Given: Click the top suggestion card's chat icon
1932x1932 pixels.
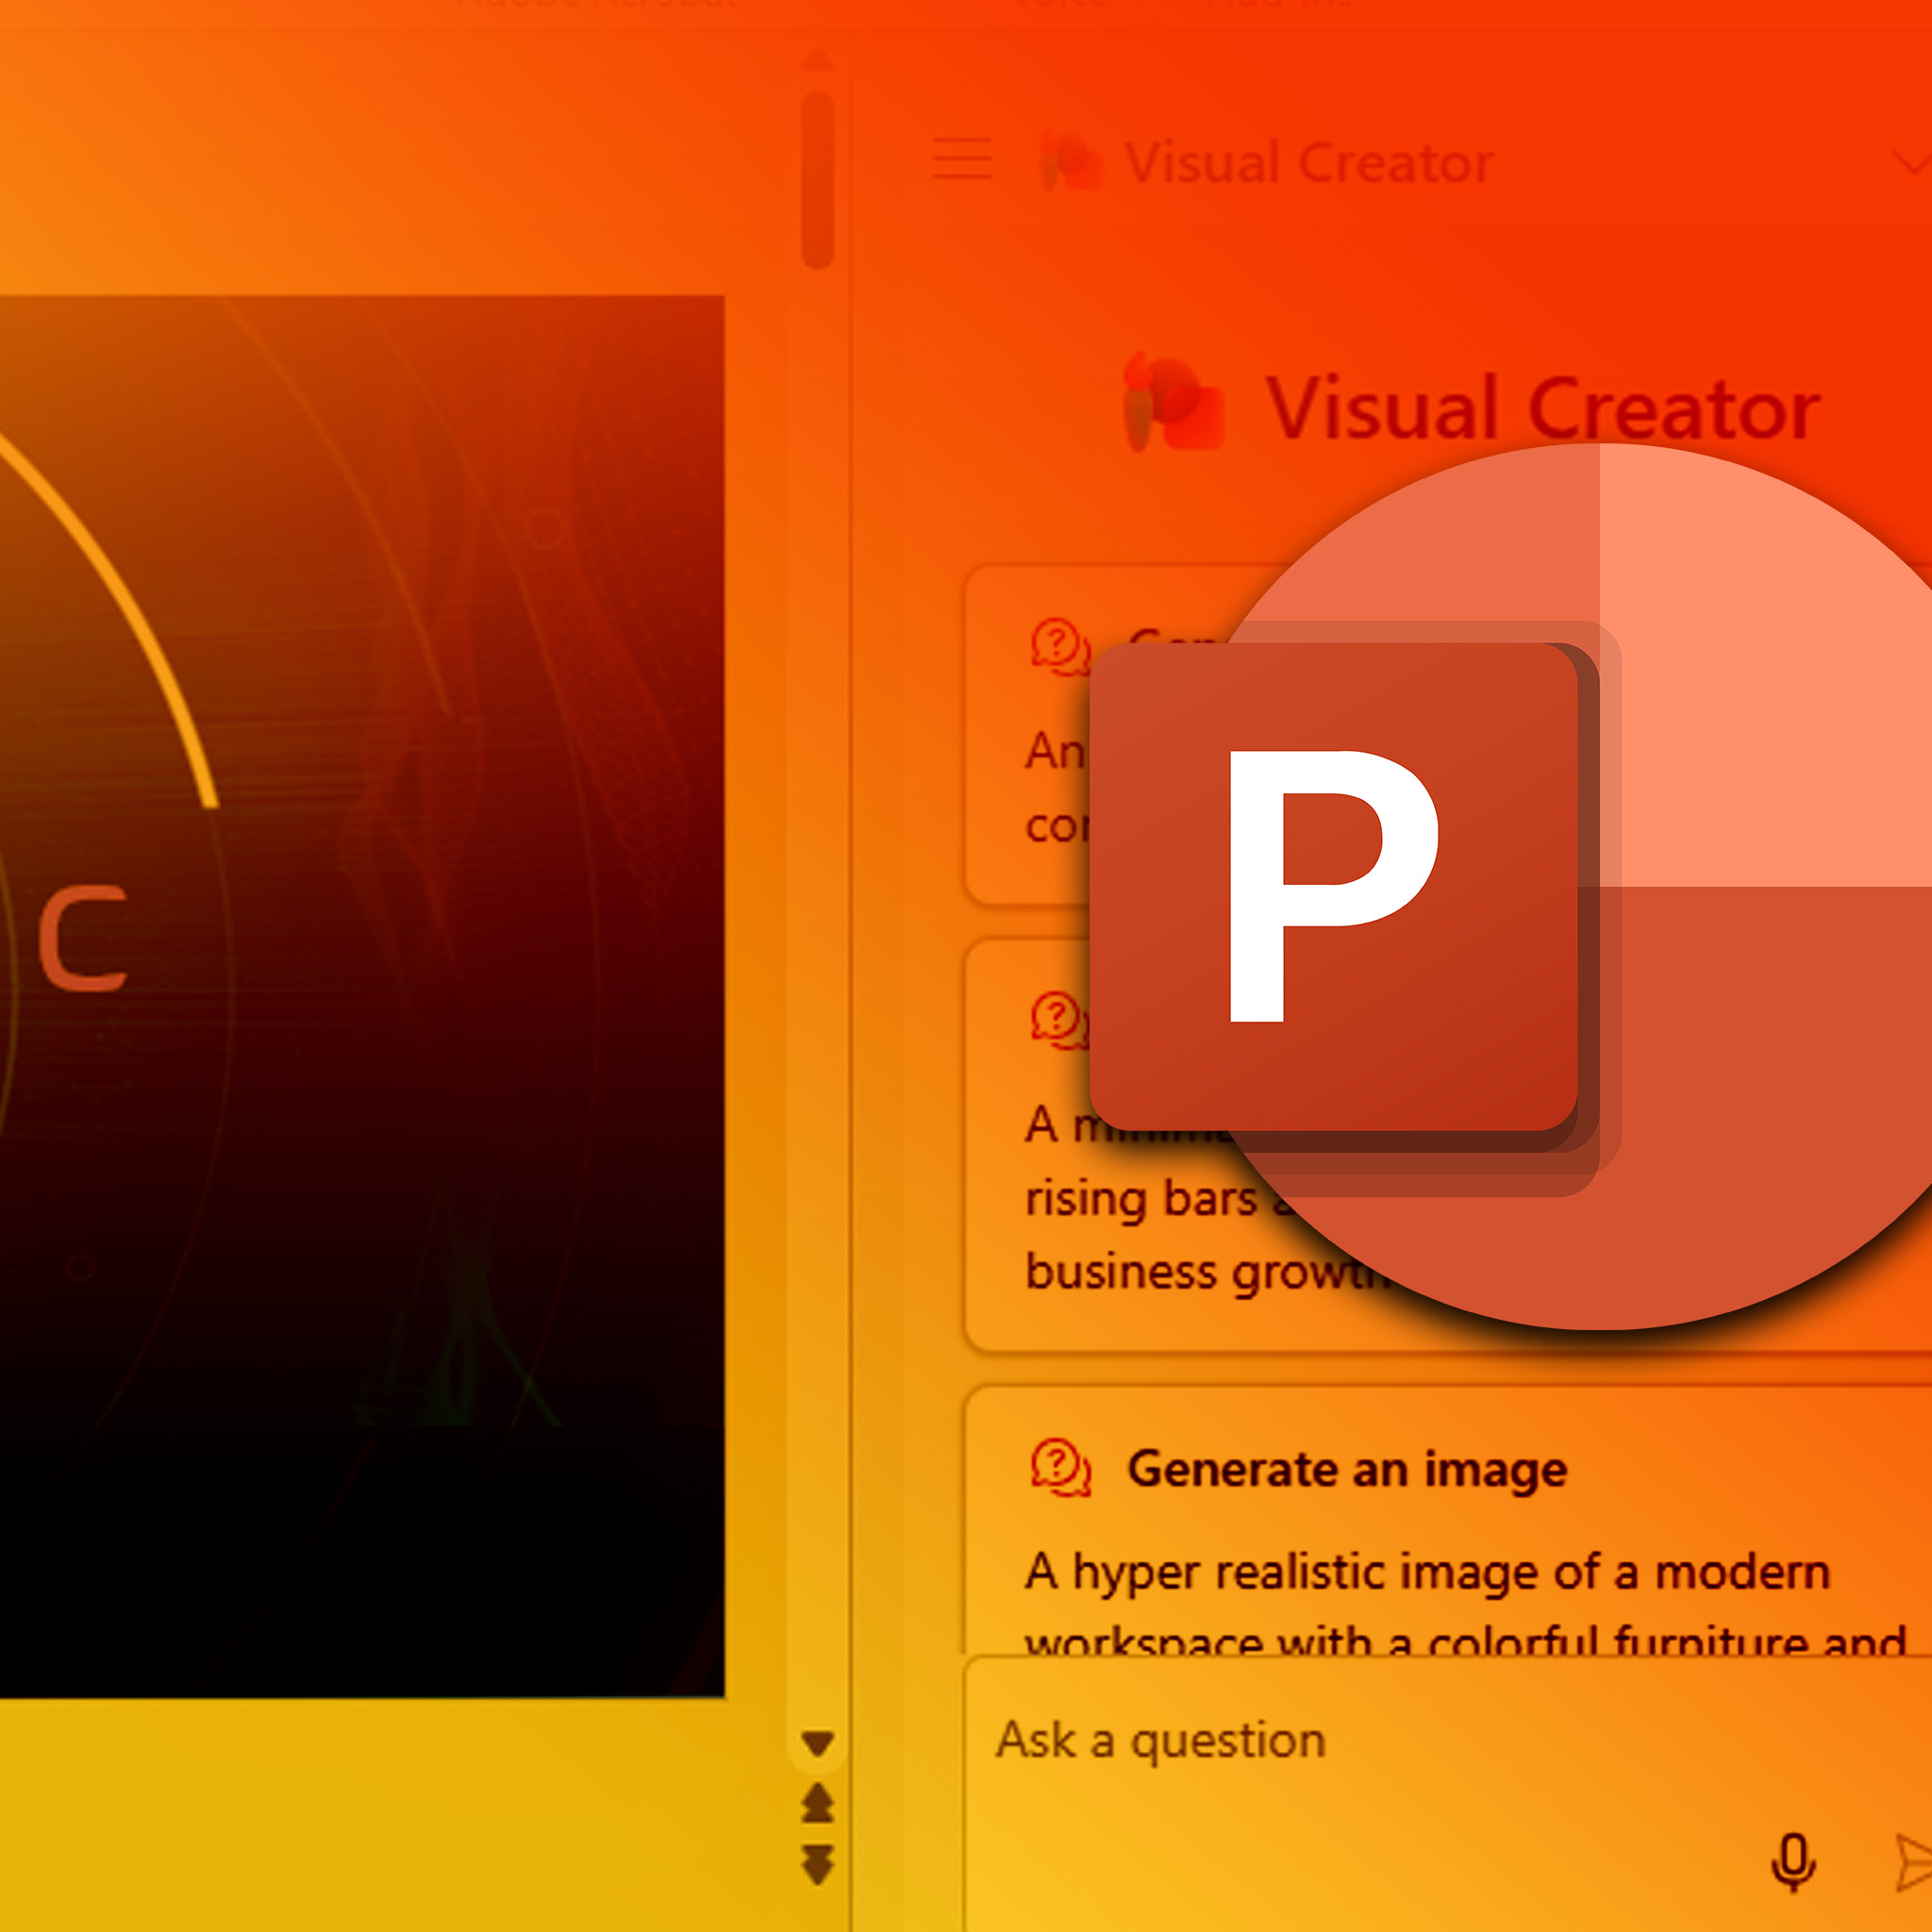Looking at the screenshot, I should click(x=1059, y=646).
